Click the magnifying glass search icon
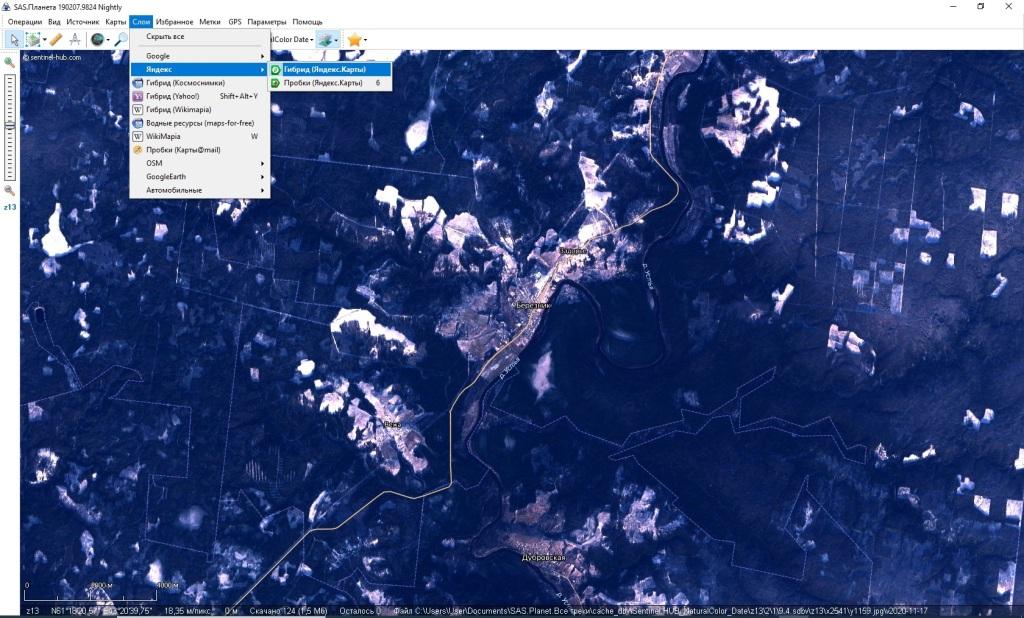Screen dimensions: 1024x618 (121, 39)
